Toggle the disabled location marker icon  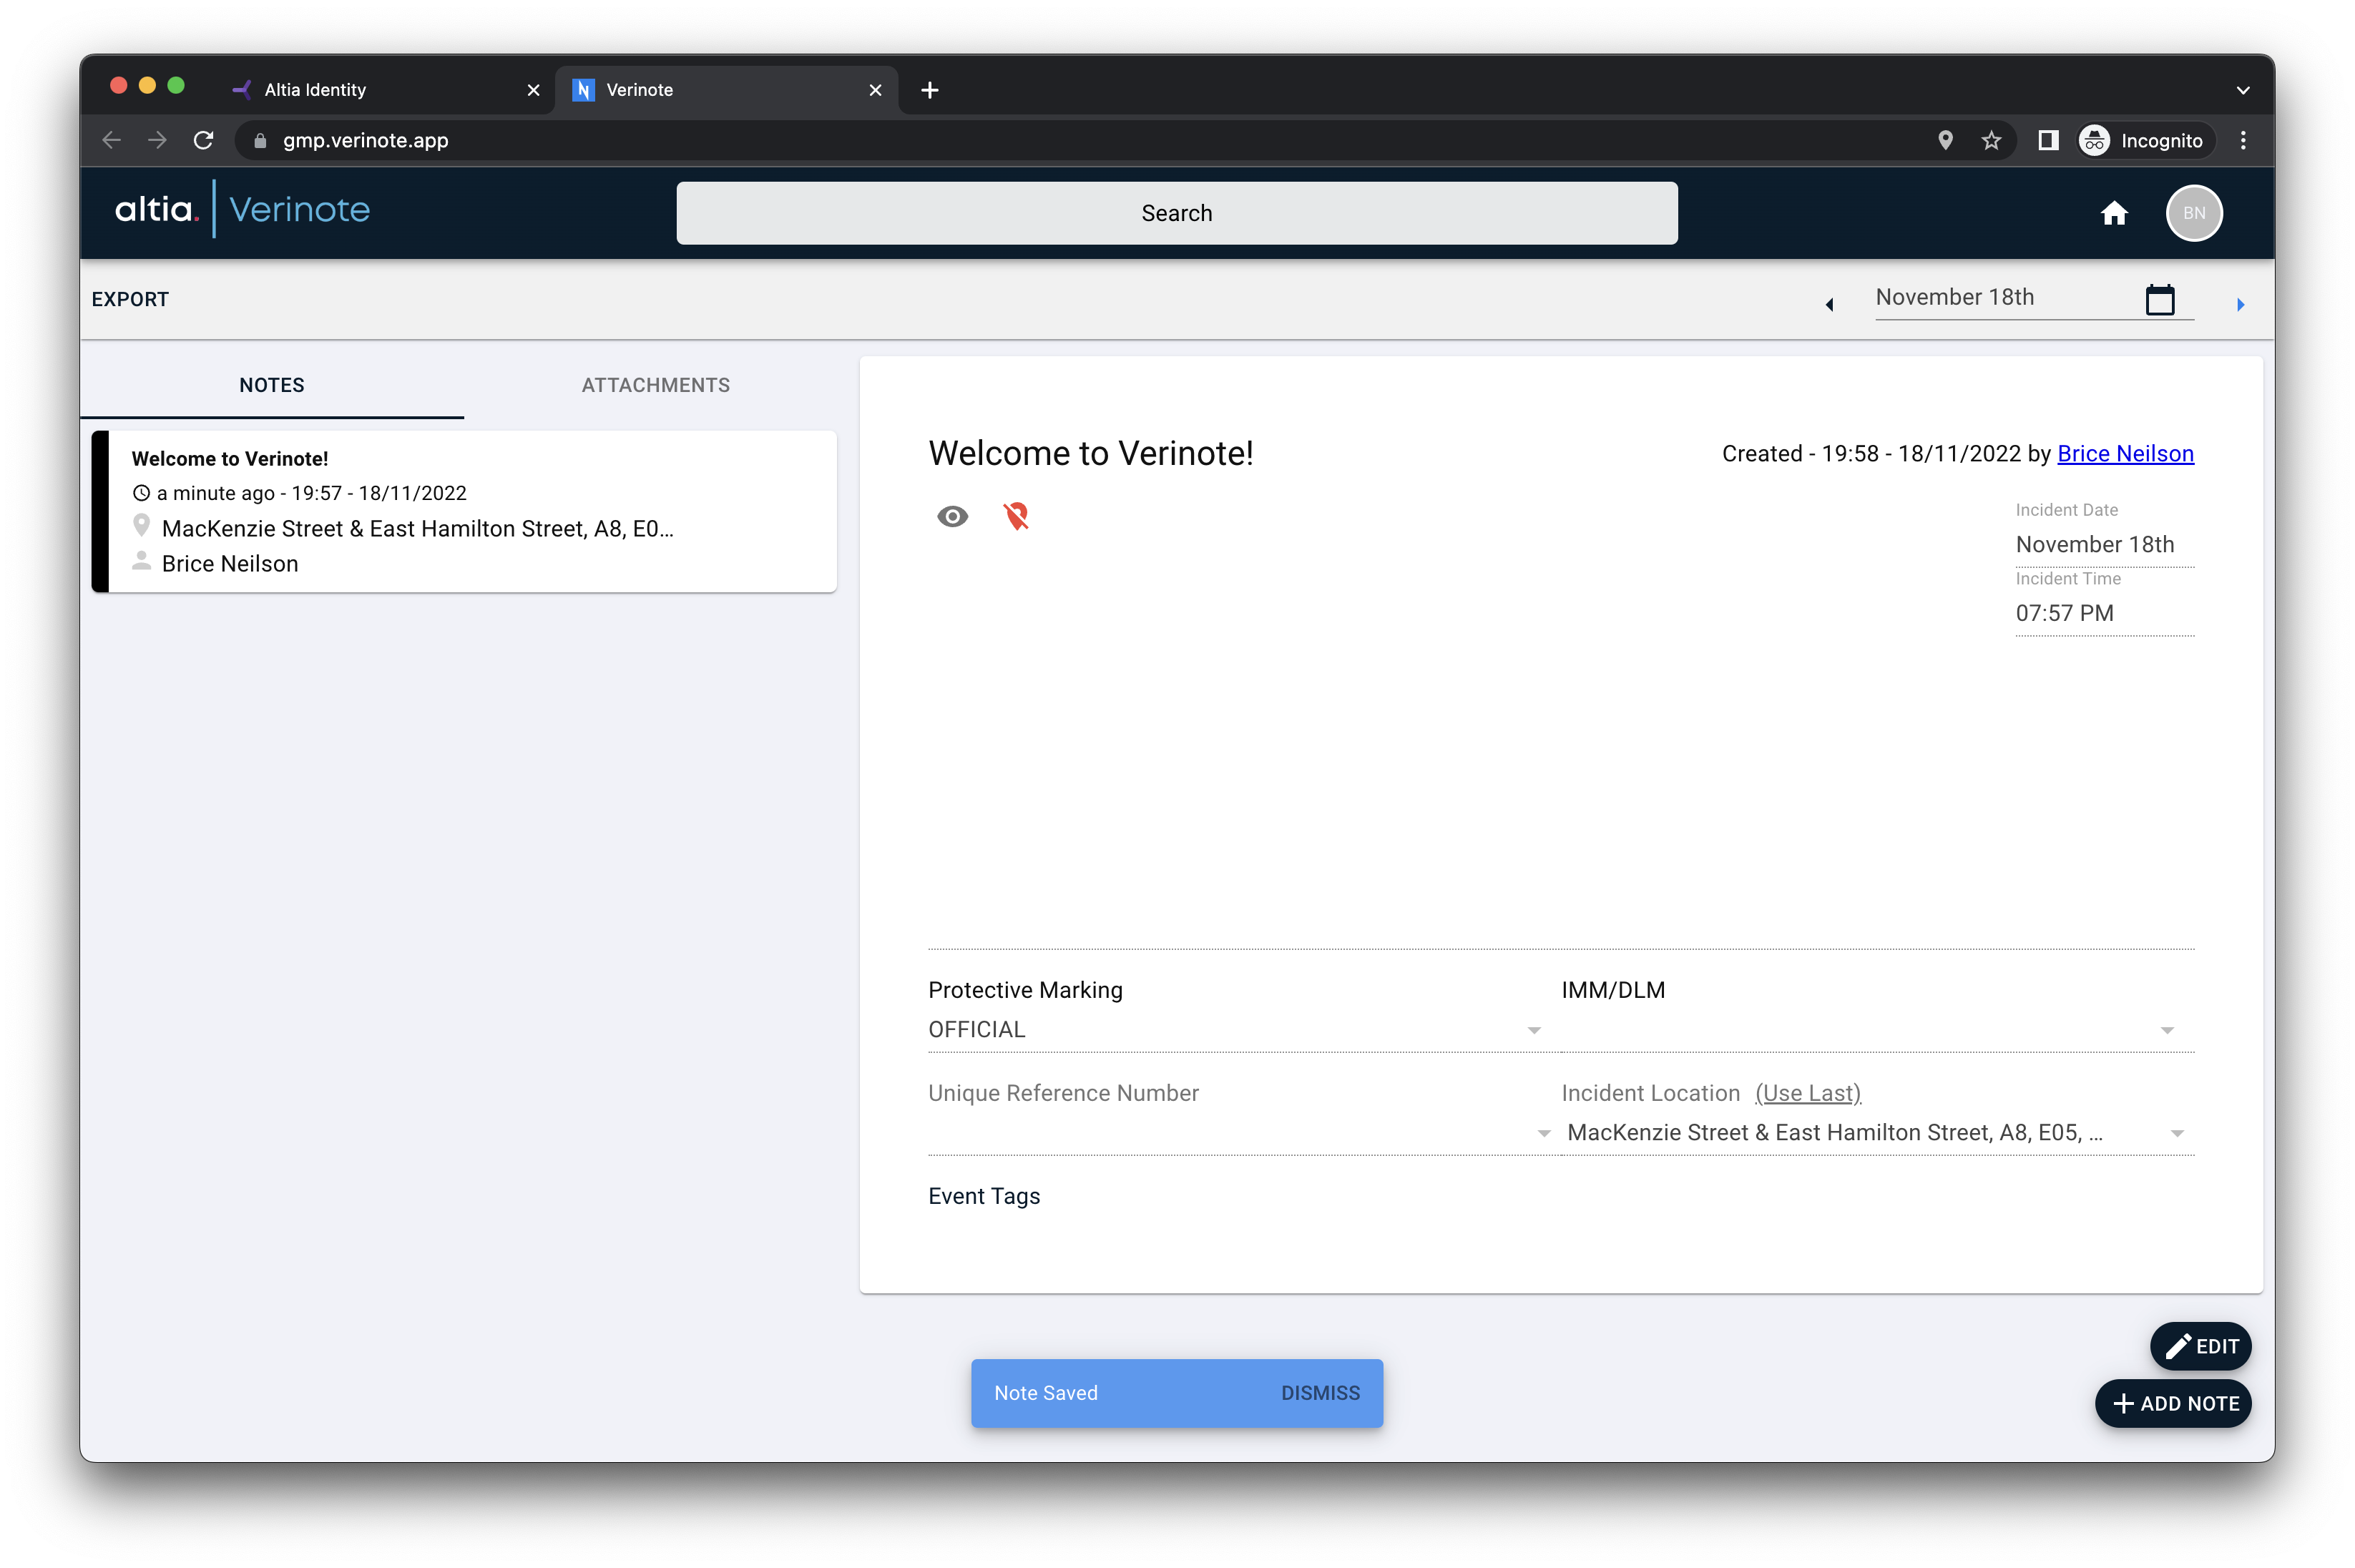click(x=1016, y=516)
